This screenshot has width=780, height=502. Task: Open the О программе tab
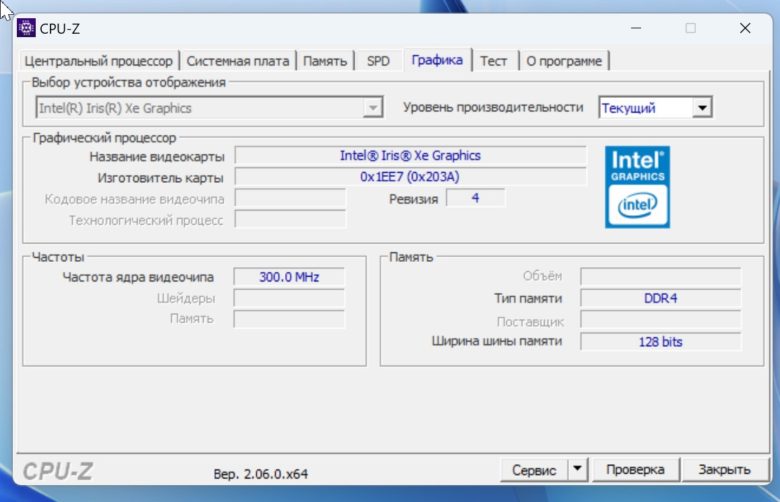(x=564, y=61)
